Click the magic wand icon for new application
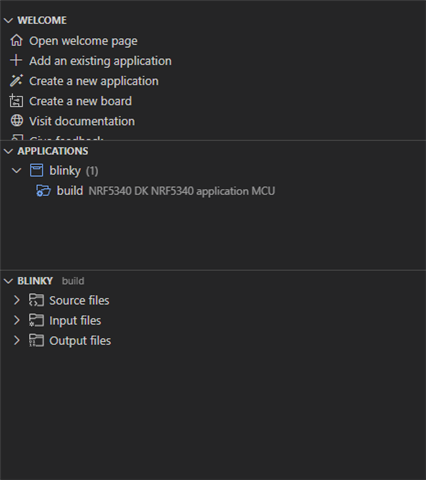This screenshot has width=426, height=480. (x=16, y=81)
